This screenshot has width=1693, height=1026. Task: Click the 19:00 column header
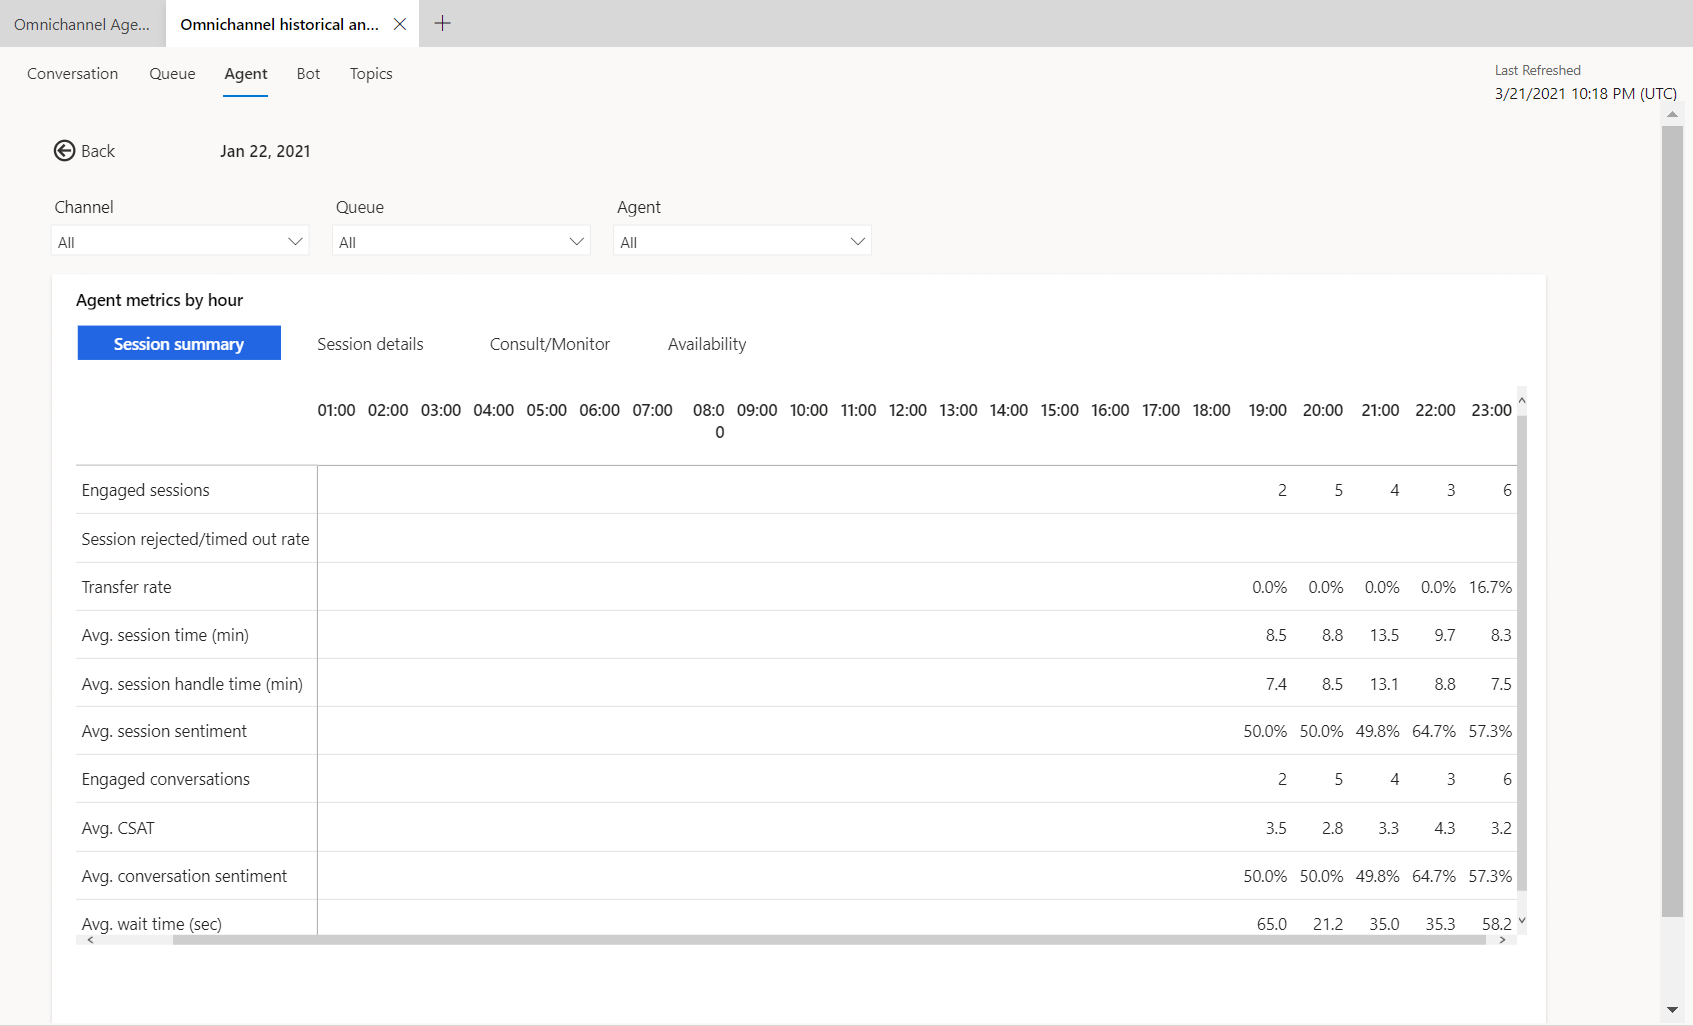tap(1267, 410)
